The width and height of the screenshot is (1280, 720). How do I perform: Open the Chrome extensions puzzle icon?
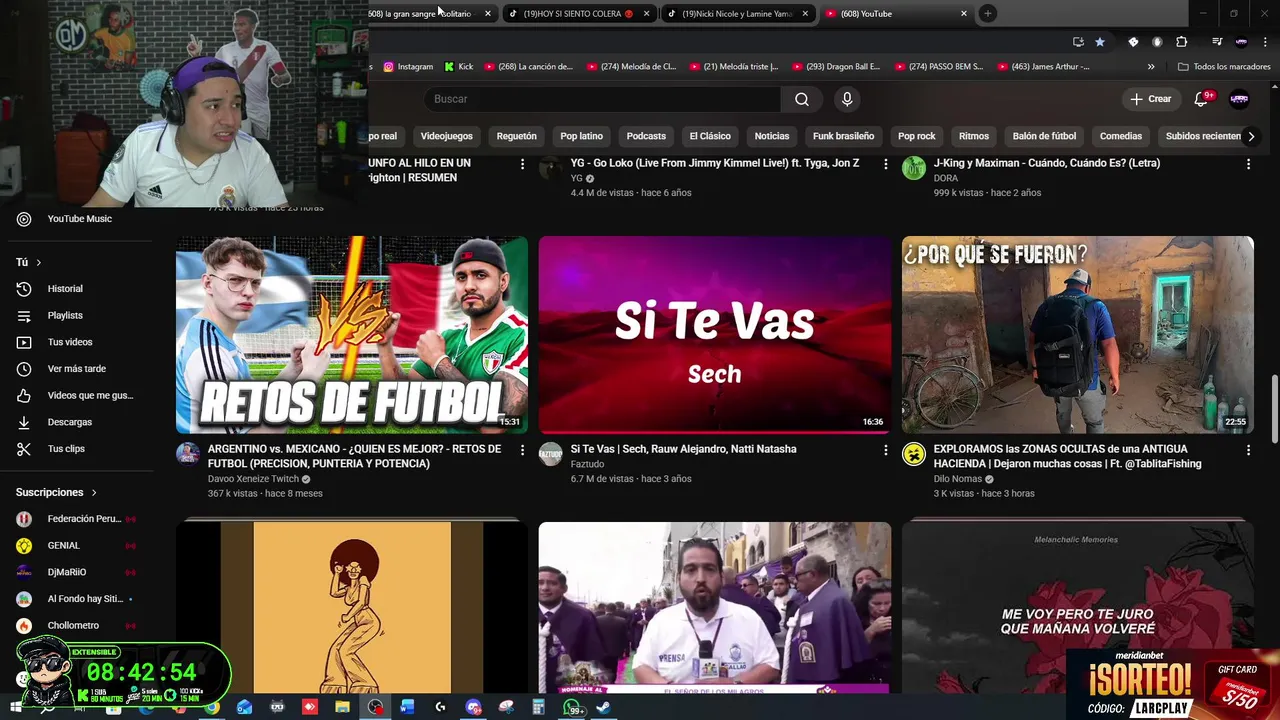click(x=1182, y=42)
